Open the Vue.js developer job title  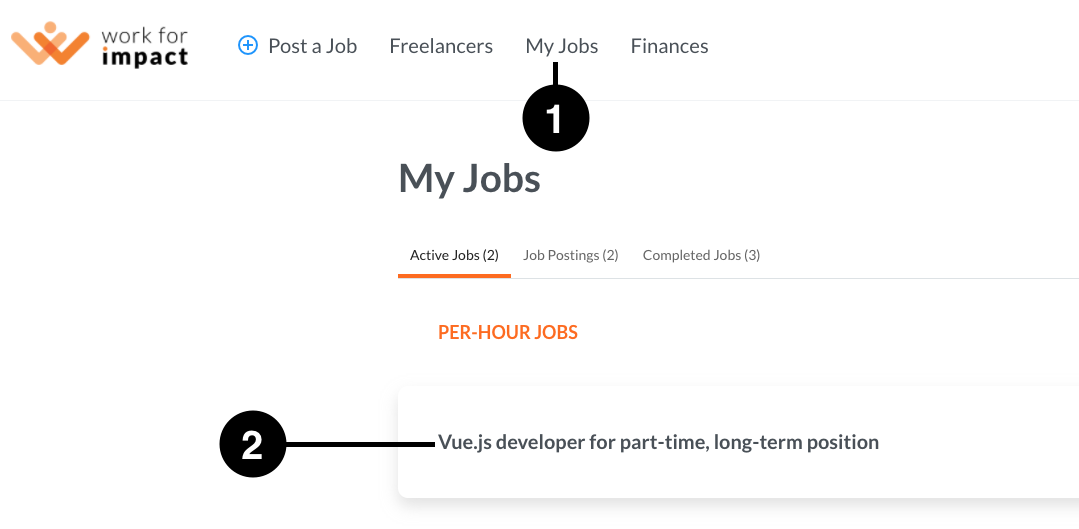pos(659,442)
